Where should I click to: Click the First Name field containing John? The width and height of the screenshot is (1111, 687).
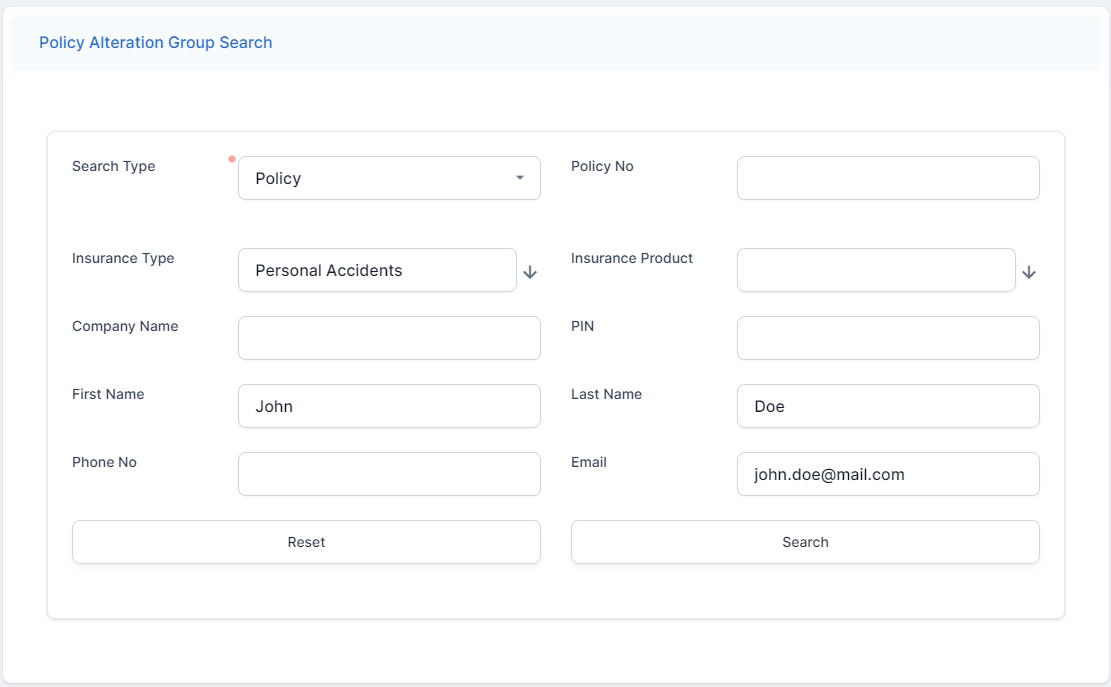tap(389, 406)
